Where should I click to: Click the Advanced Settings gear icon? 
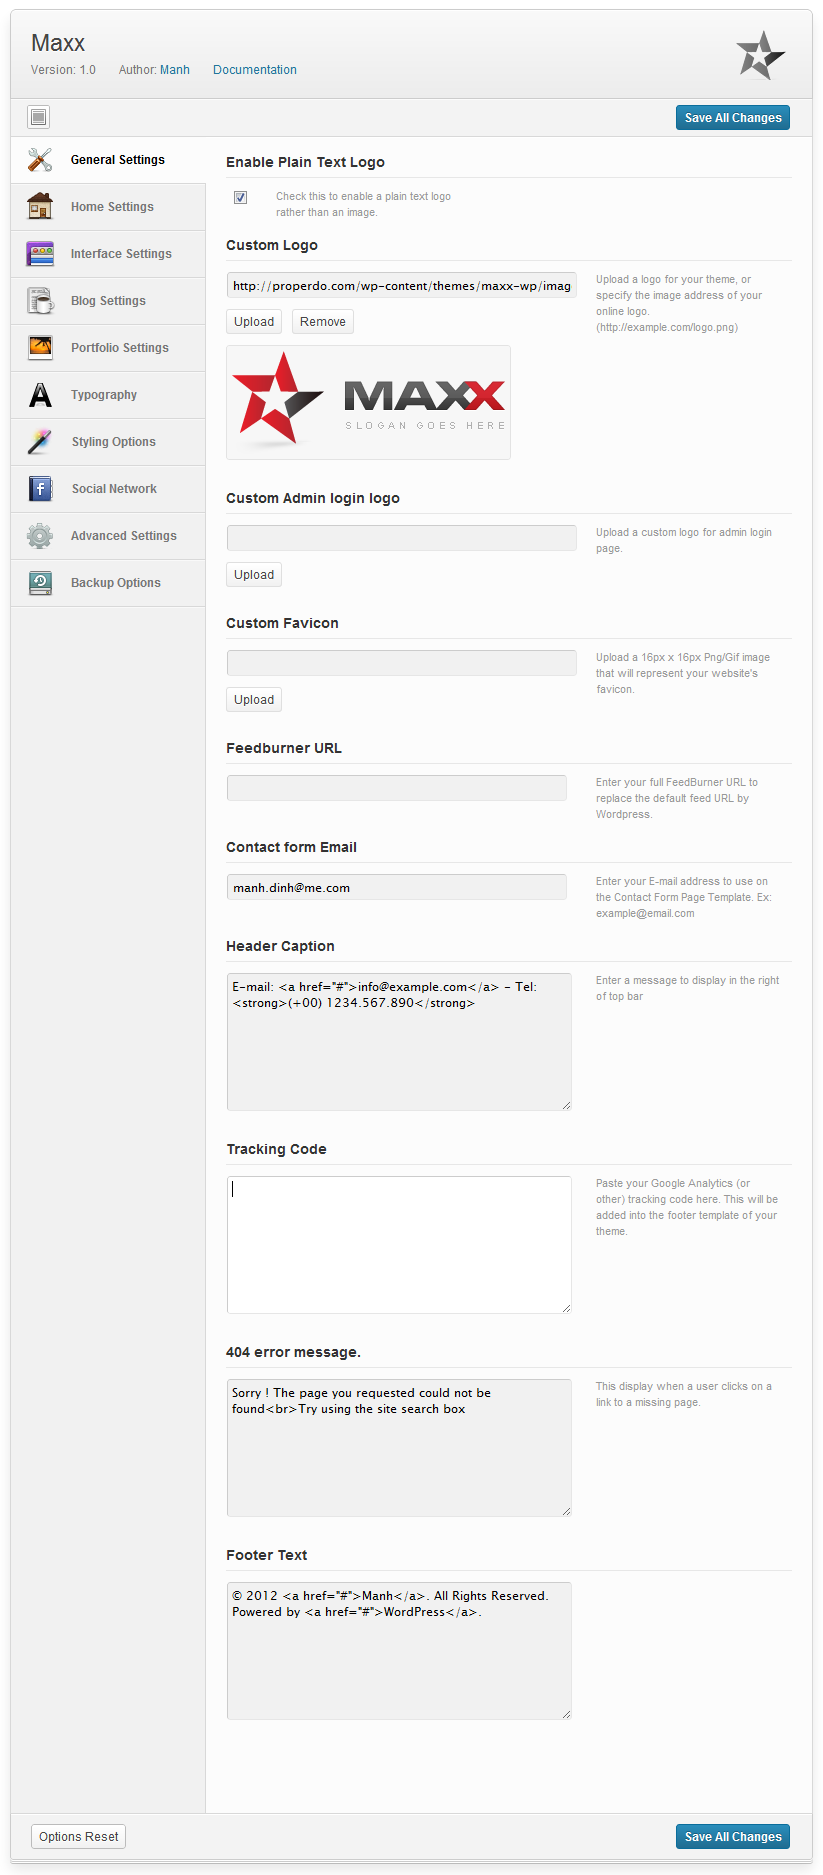(40, 536)
